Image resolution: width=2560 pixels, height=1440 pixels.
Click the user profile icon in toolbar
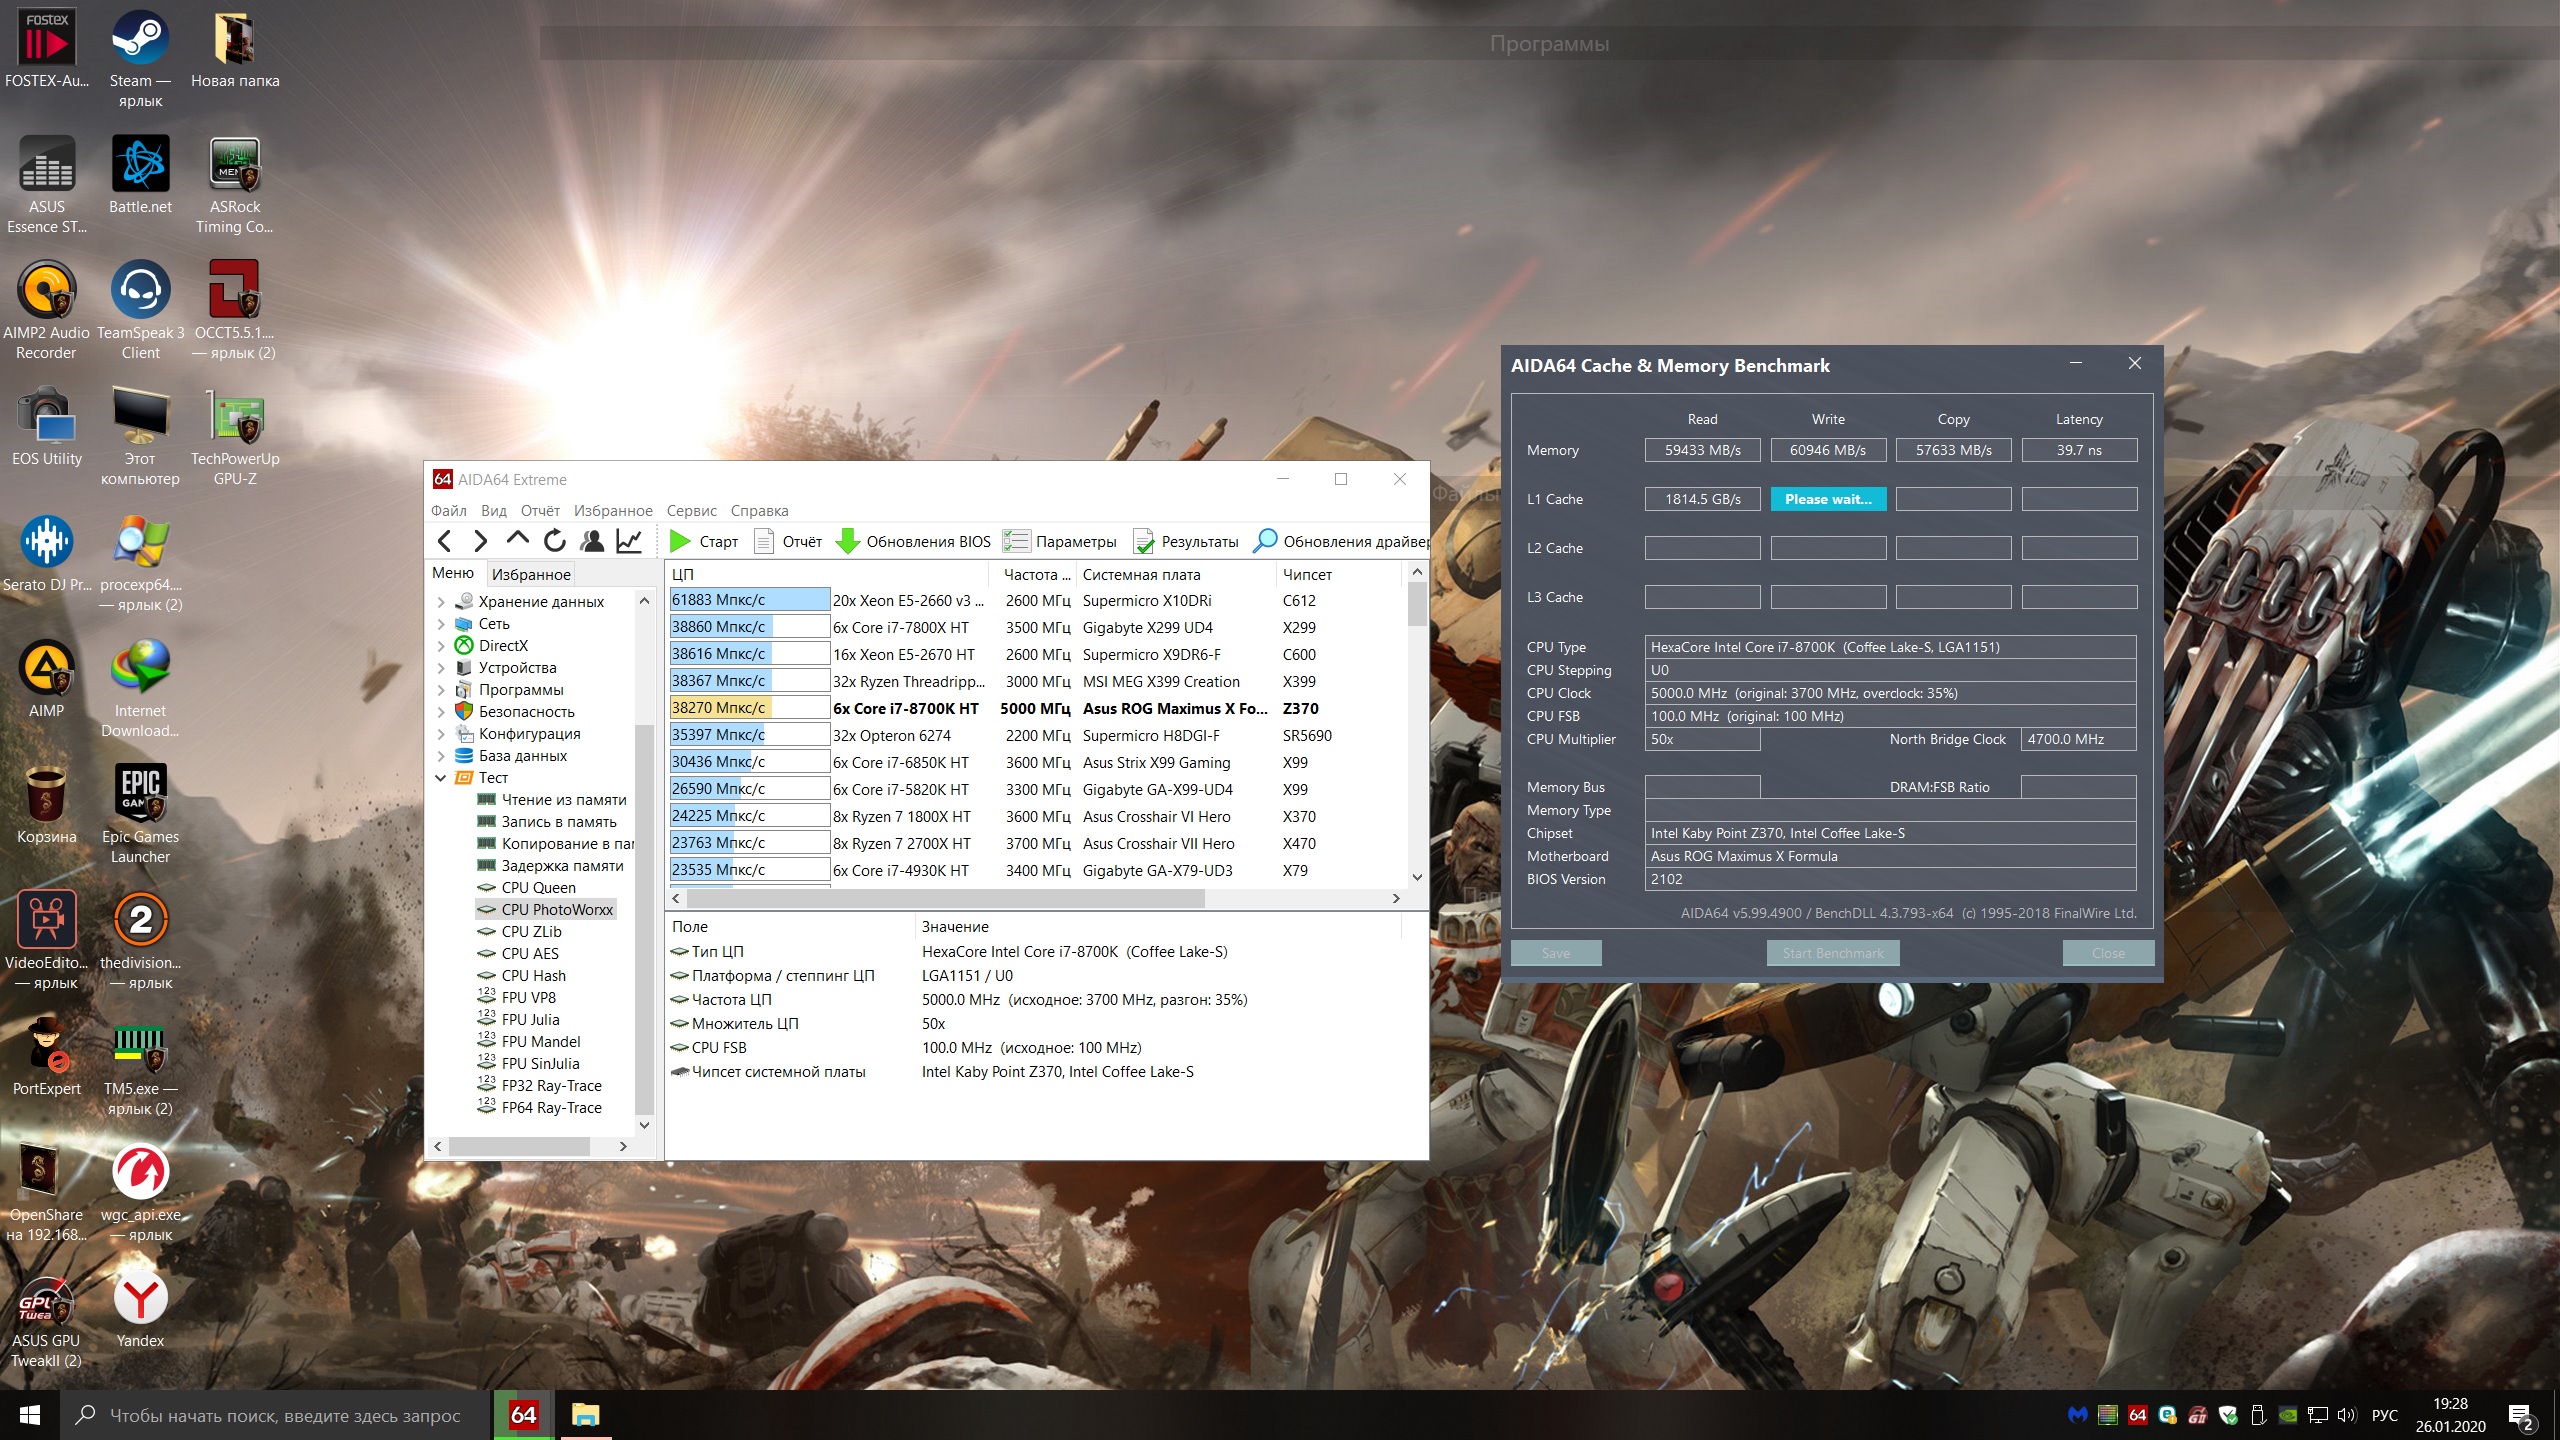click(592, 541)
